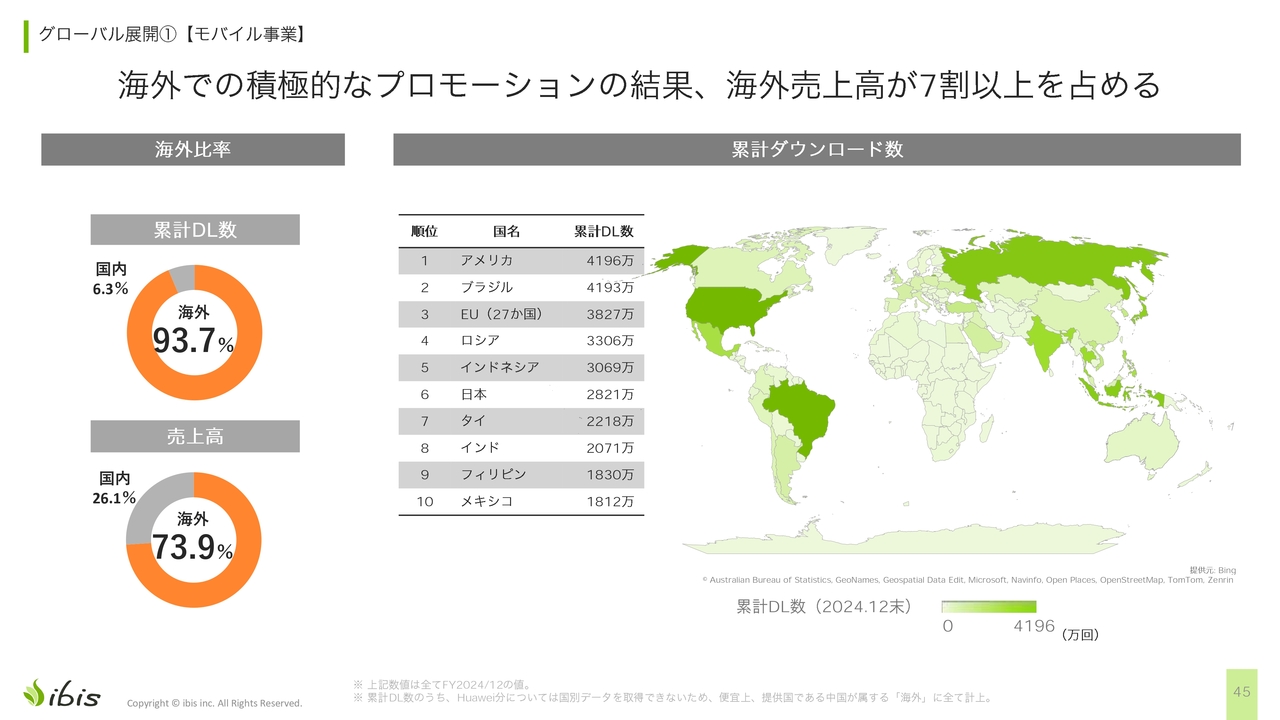Click the 2821万 value
The image size is (1280, 720).
(610, 395)
